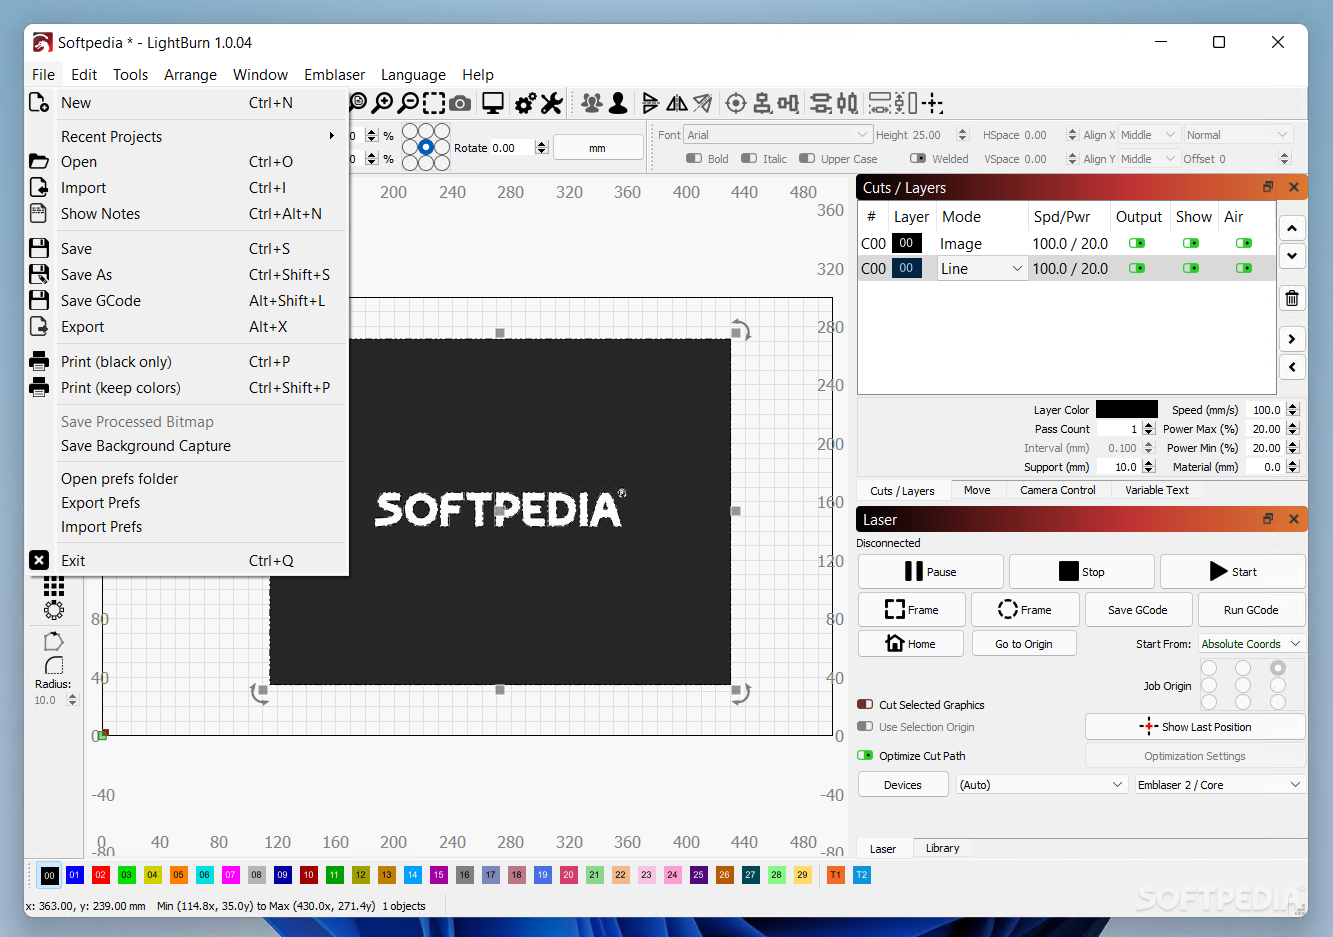Open Device Settings wrench and screwdriver icon
Screen dimensions: 1333x937
pyautogui.click(x=552, y=103)
